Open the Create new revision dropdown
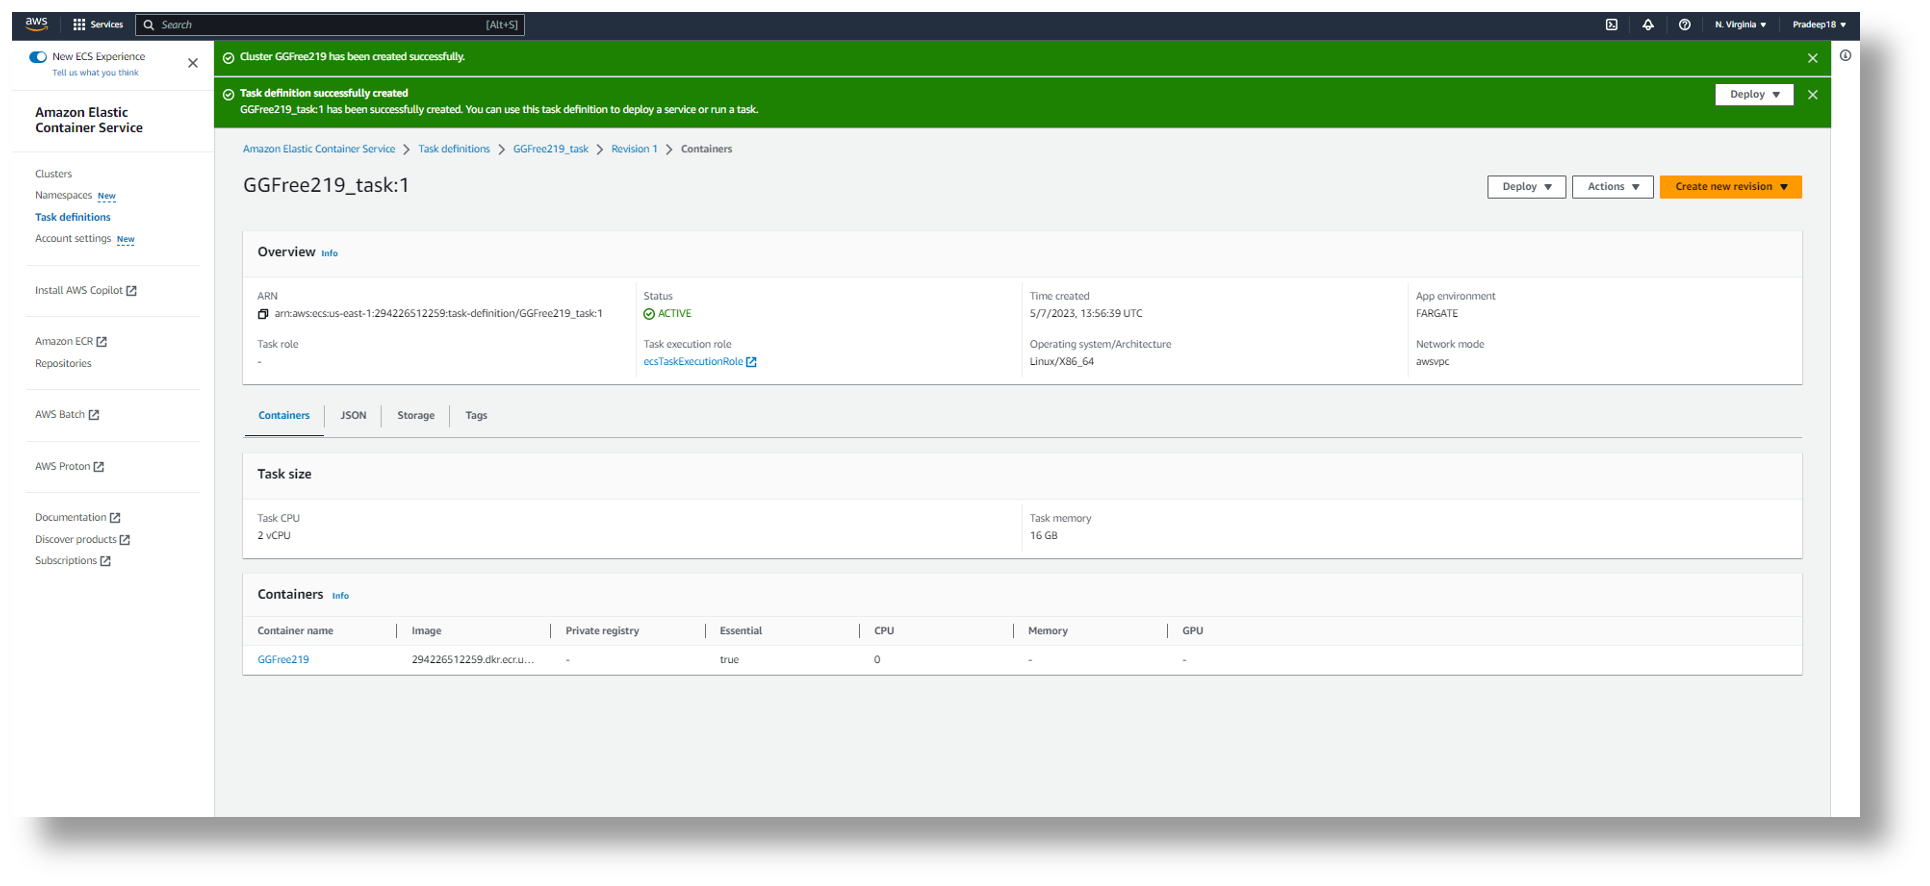Viewport: 1930px width, 886px height. click(x=1731, y=187)
